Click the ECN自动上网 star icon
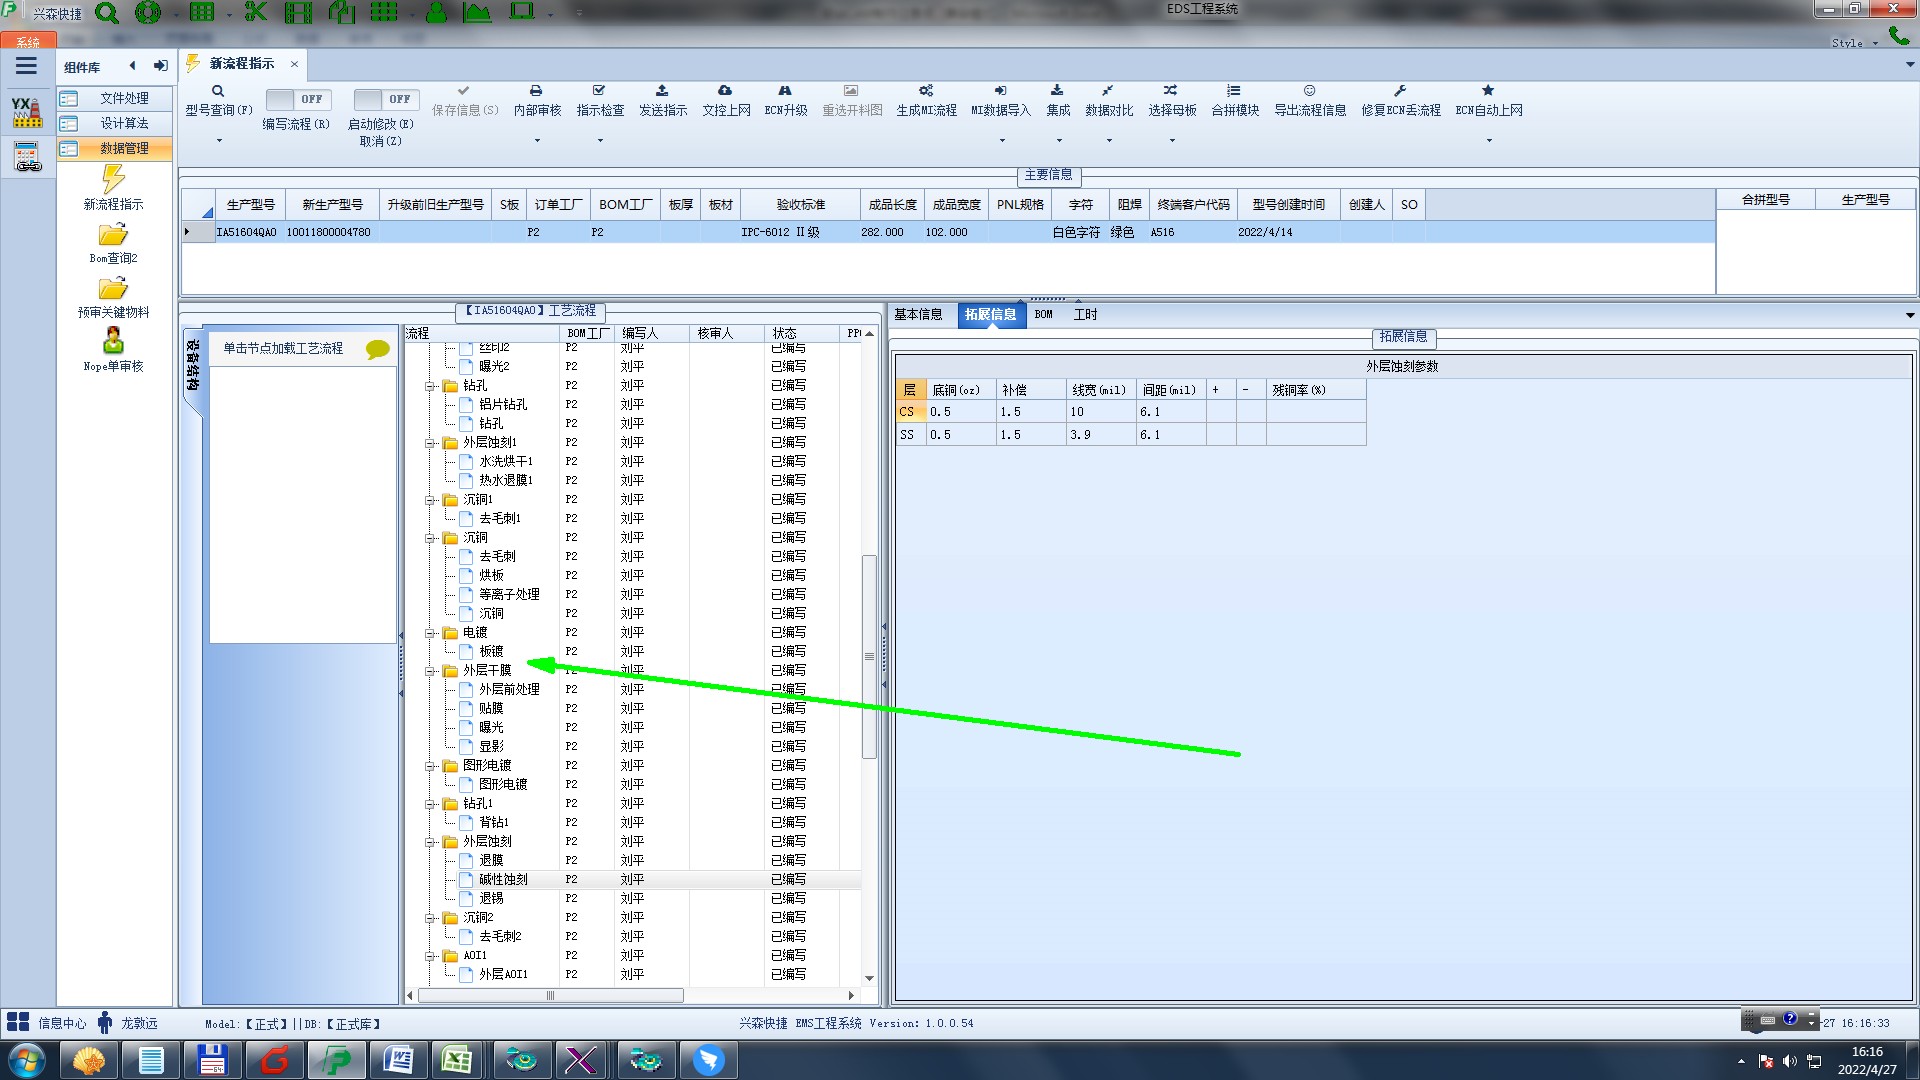 point(1488,91)
